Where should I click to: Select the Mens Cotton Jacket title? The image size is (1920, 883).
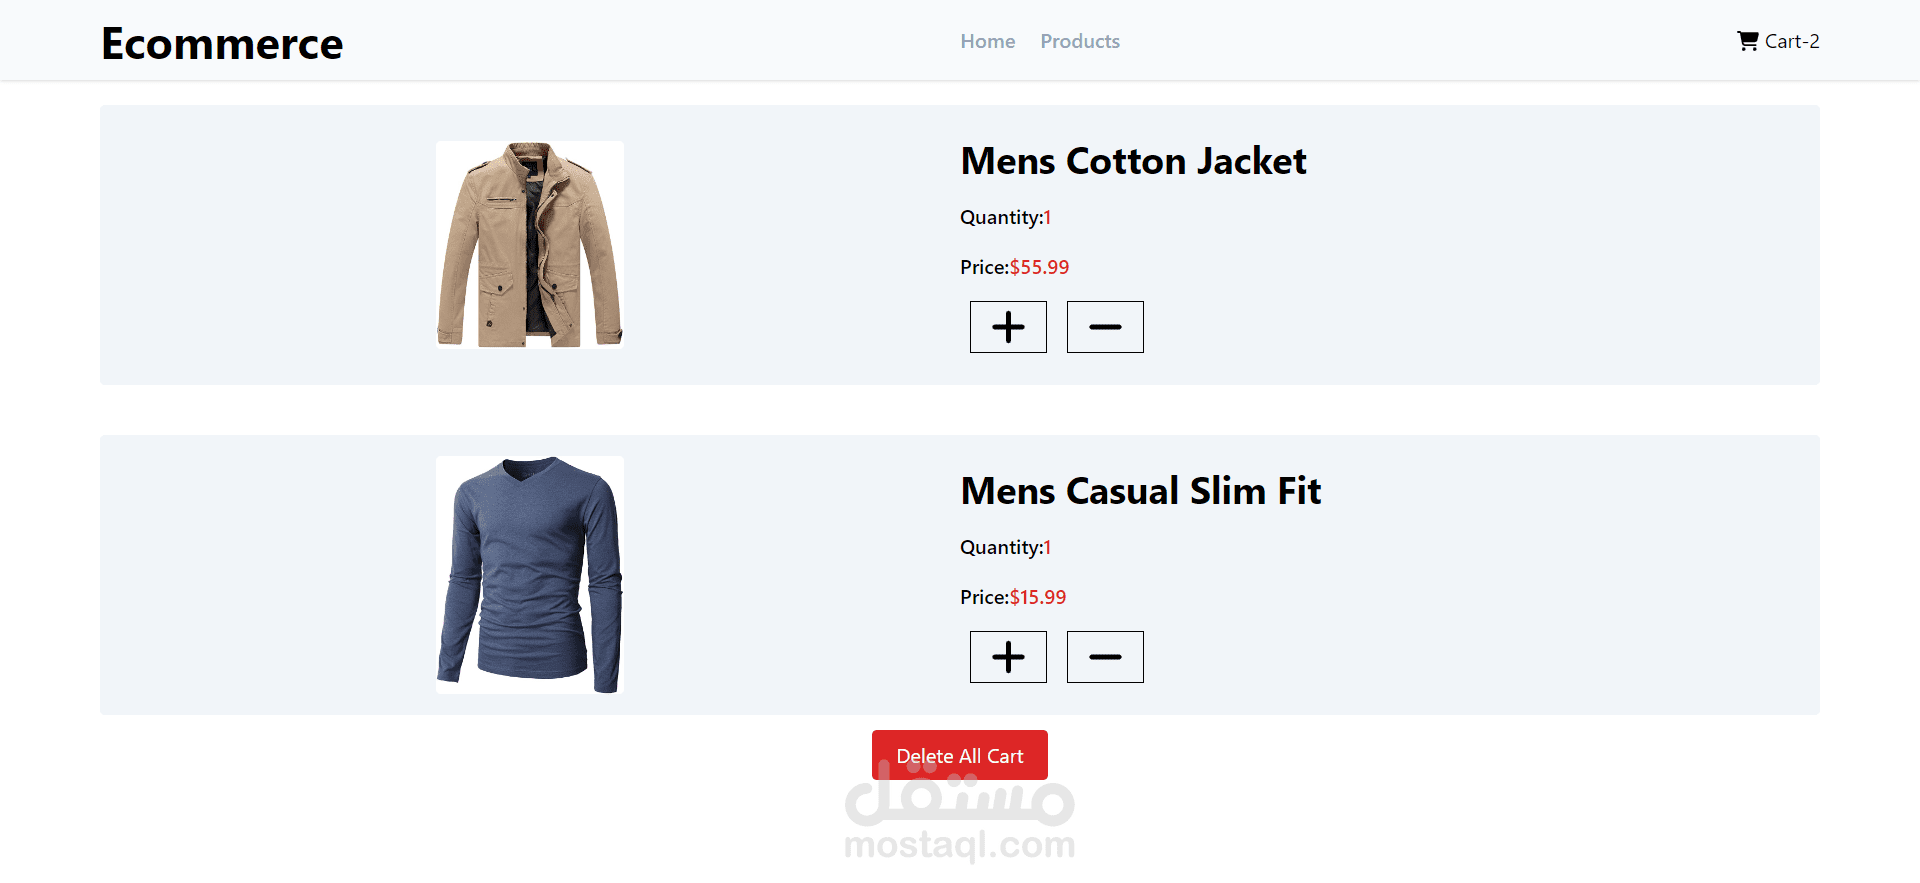pos(1133,161)
